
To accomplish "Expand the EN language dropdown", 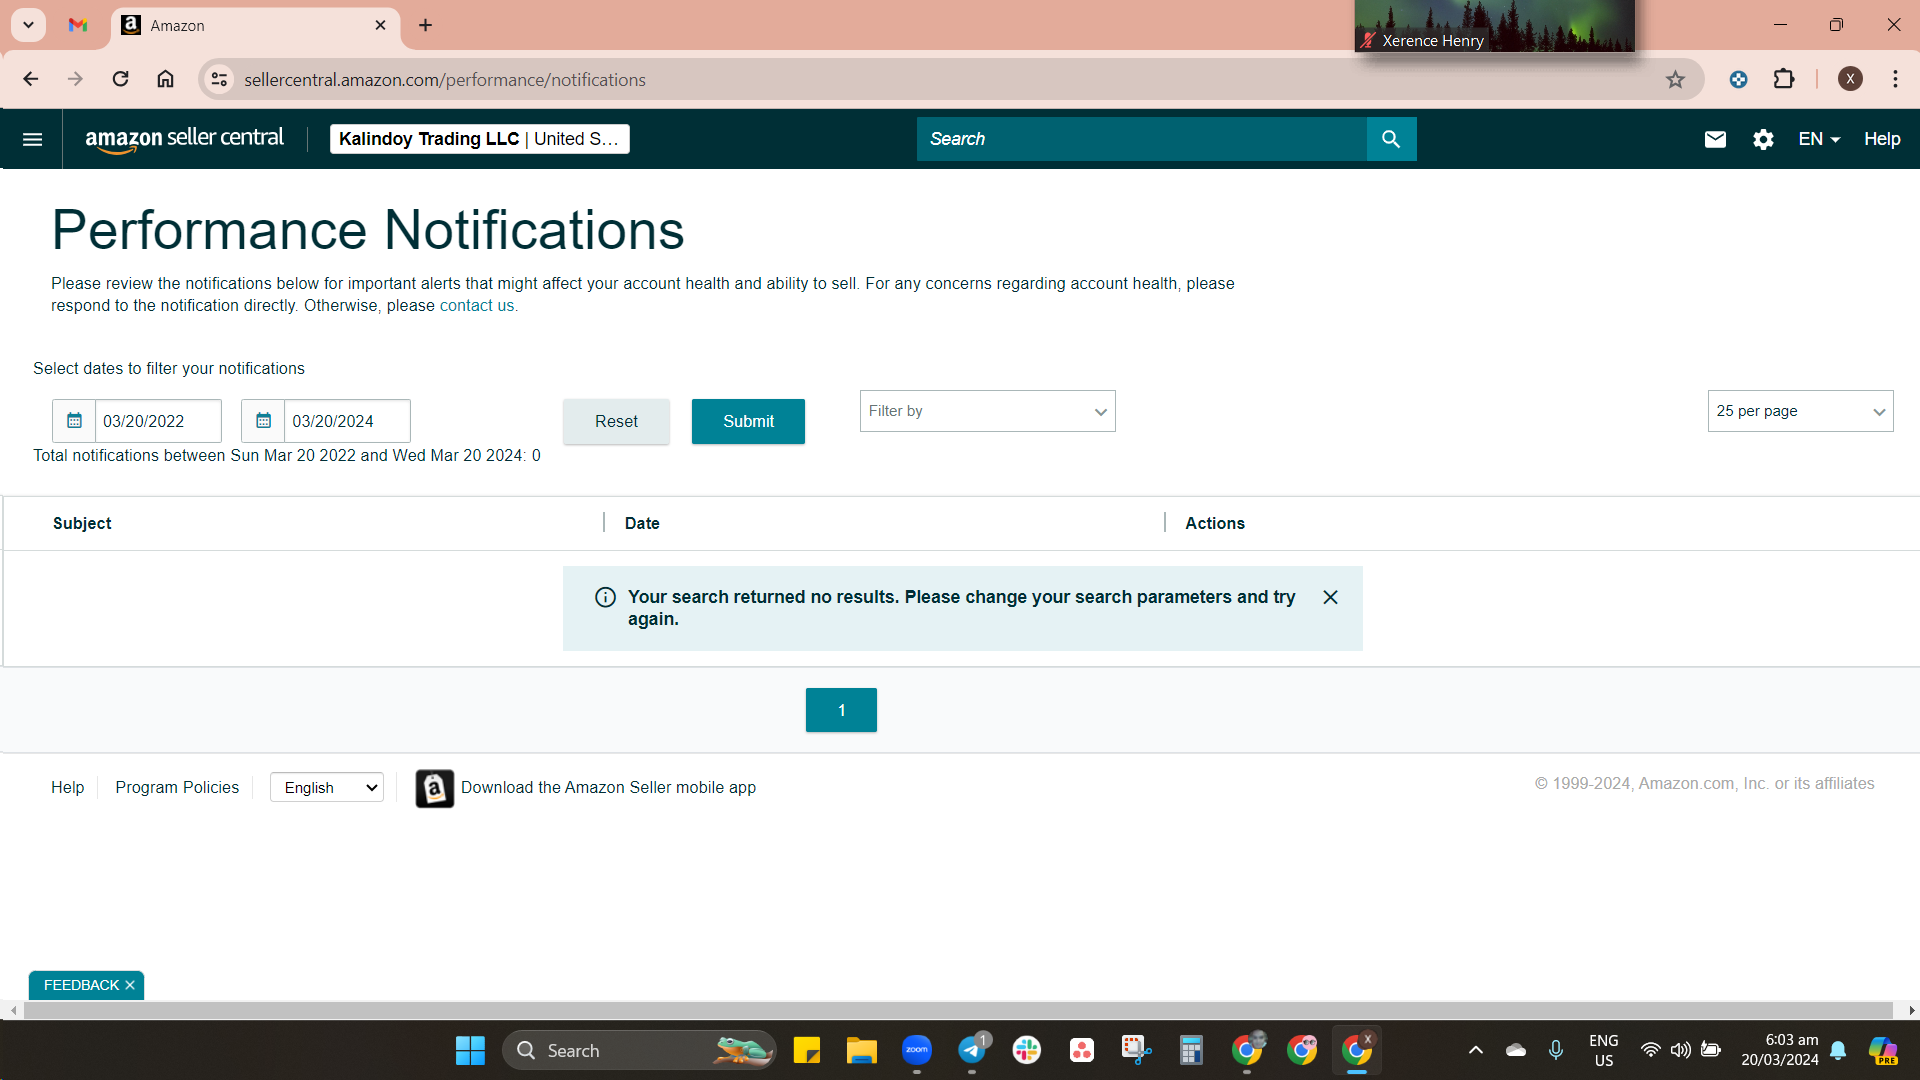I will 1819,139.
